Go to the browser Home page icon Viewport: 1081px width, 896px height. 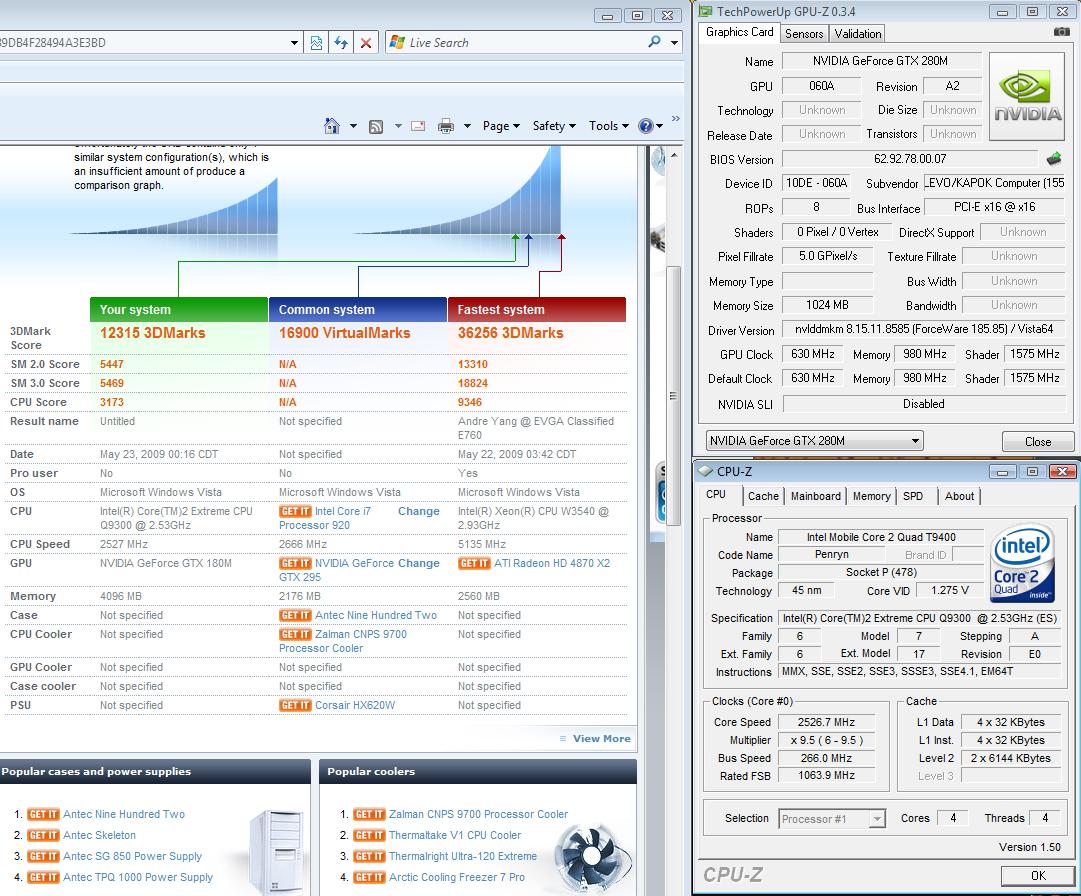pos(332,125)
